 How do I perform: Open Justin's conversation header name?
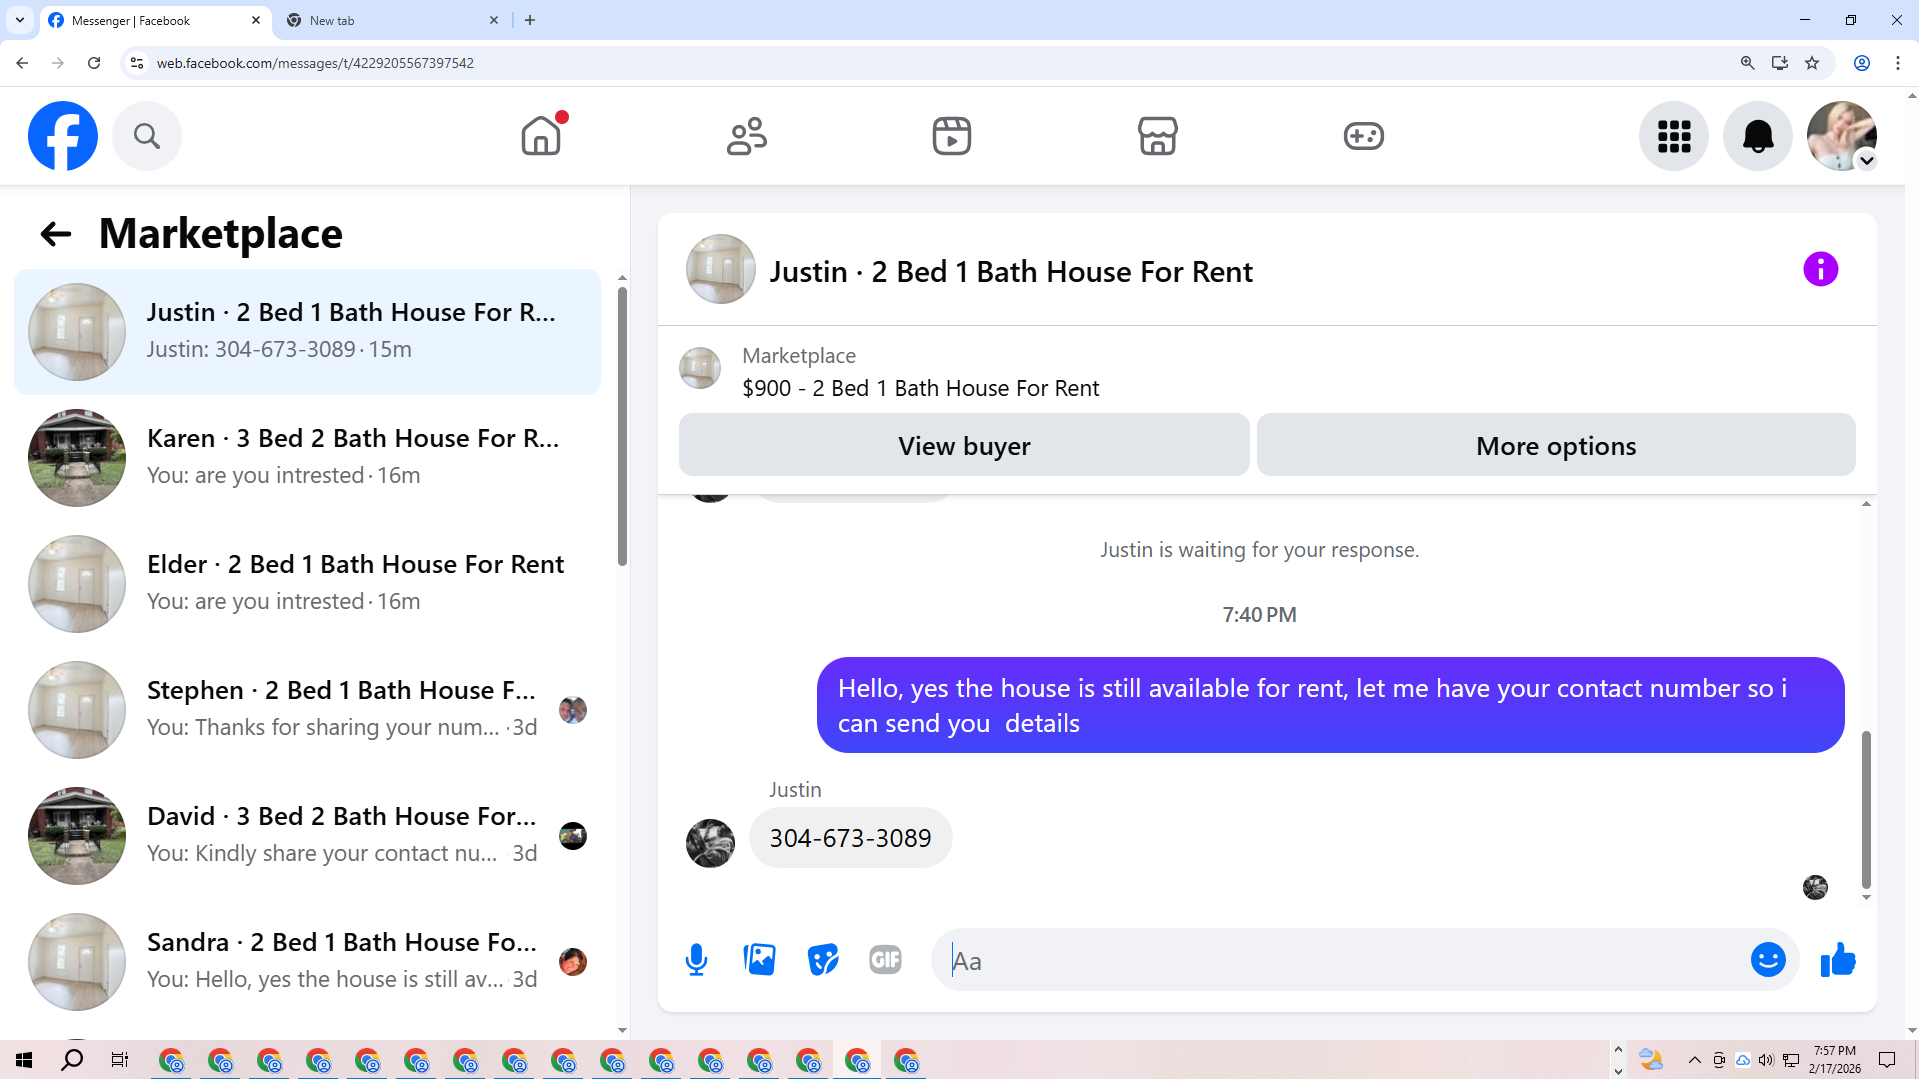click(1010, 271)
